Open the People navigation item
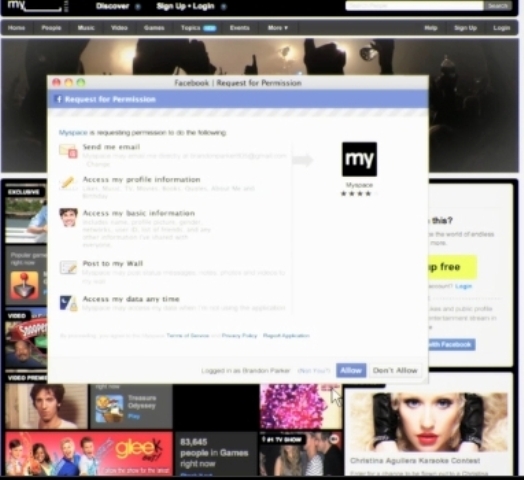The width and height of the screenshot is (524, 480). [x=51, y=28]
